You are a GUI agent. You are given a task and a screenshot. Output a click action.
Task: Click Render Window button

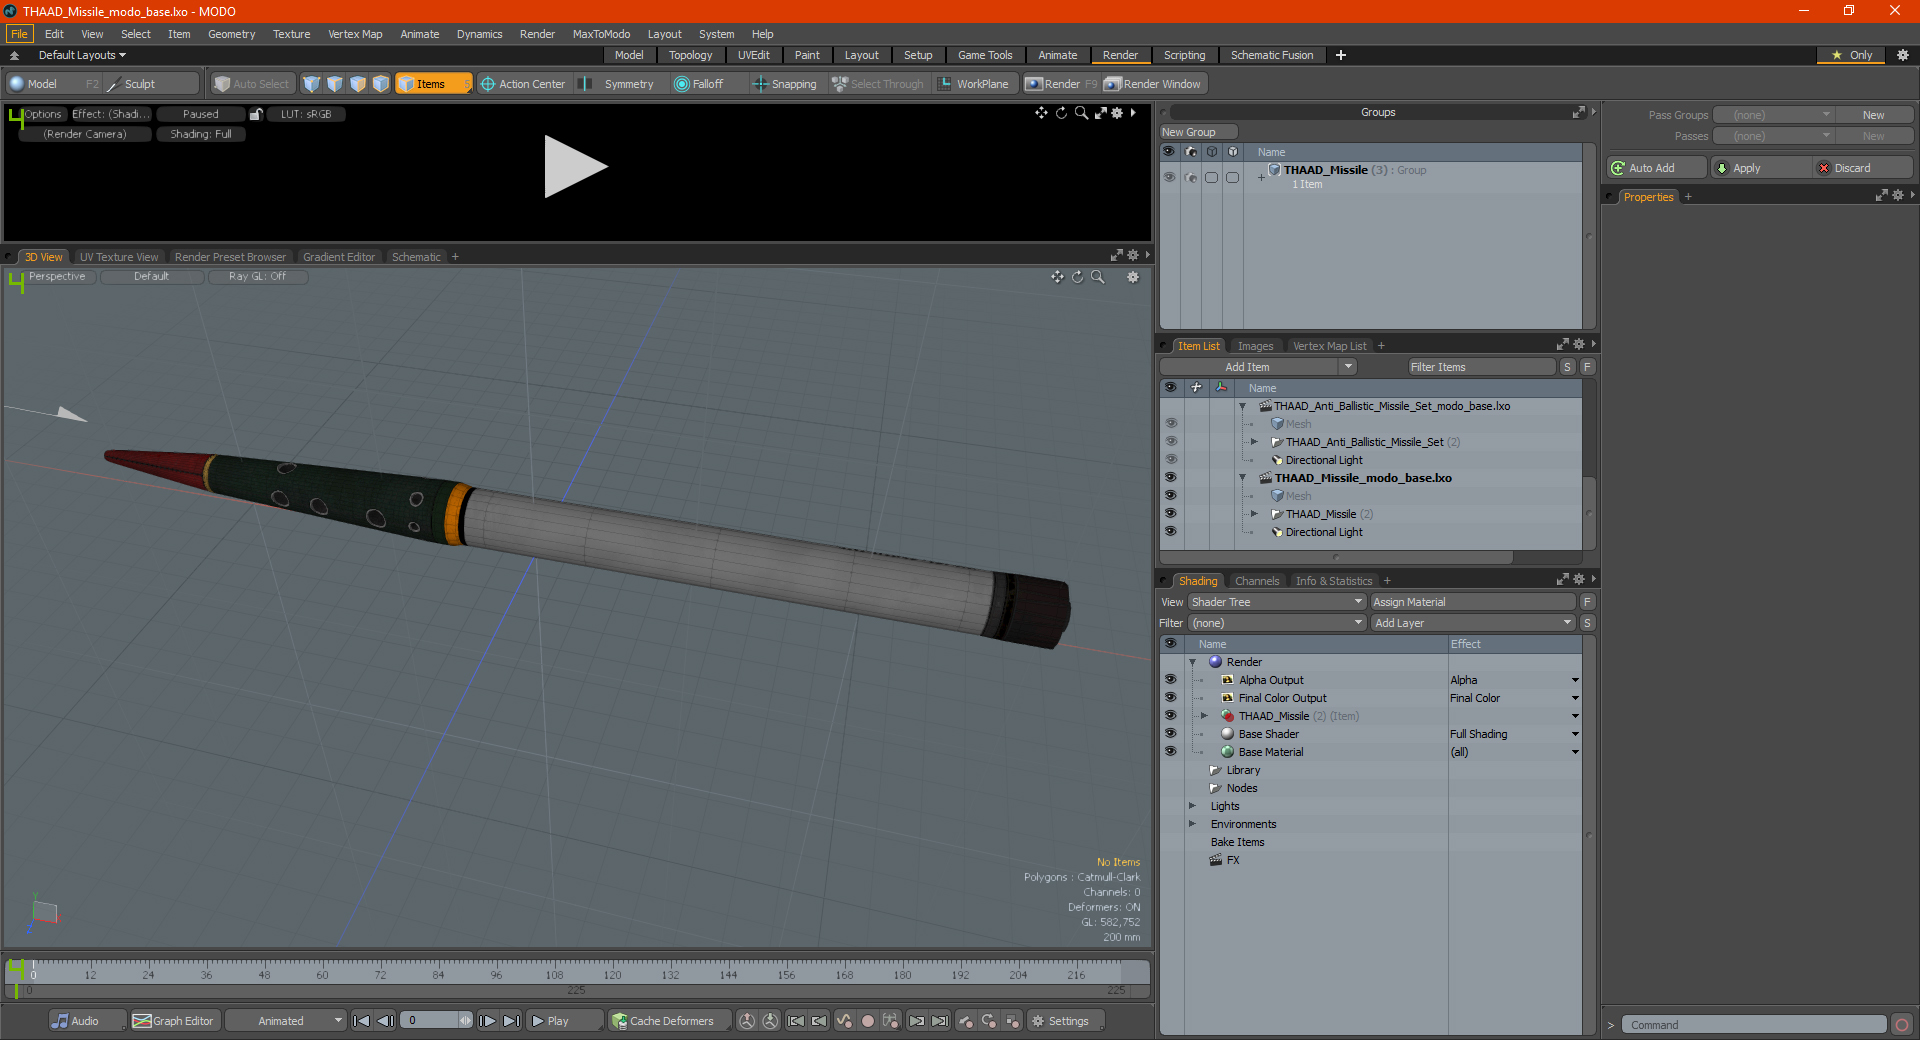coord(1153,84)
